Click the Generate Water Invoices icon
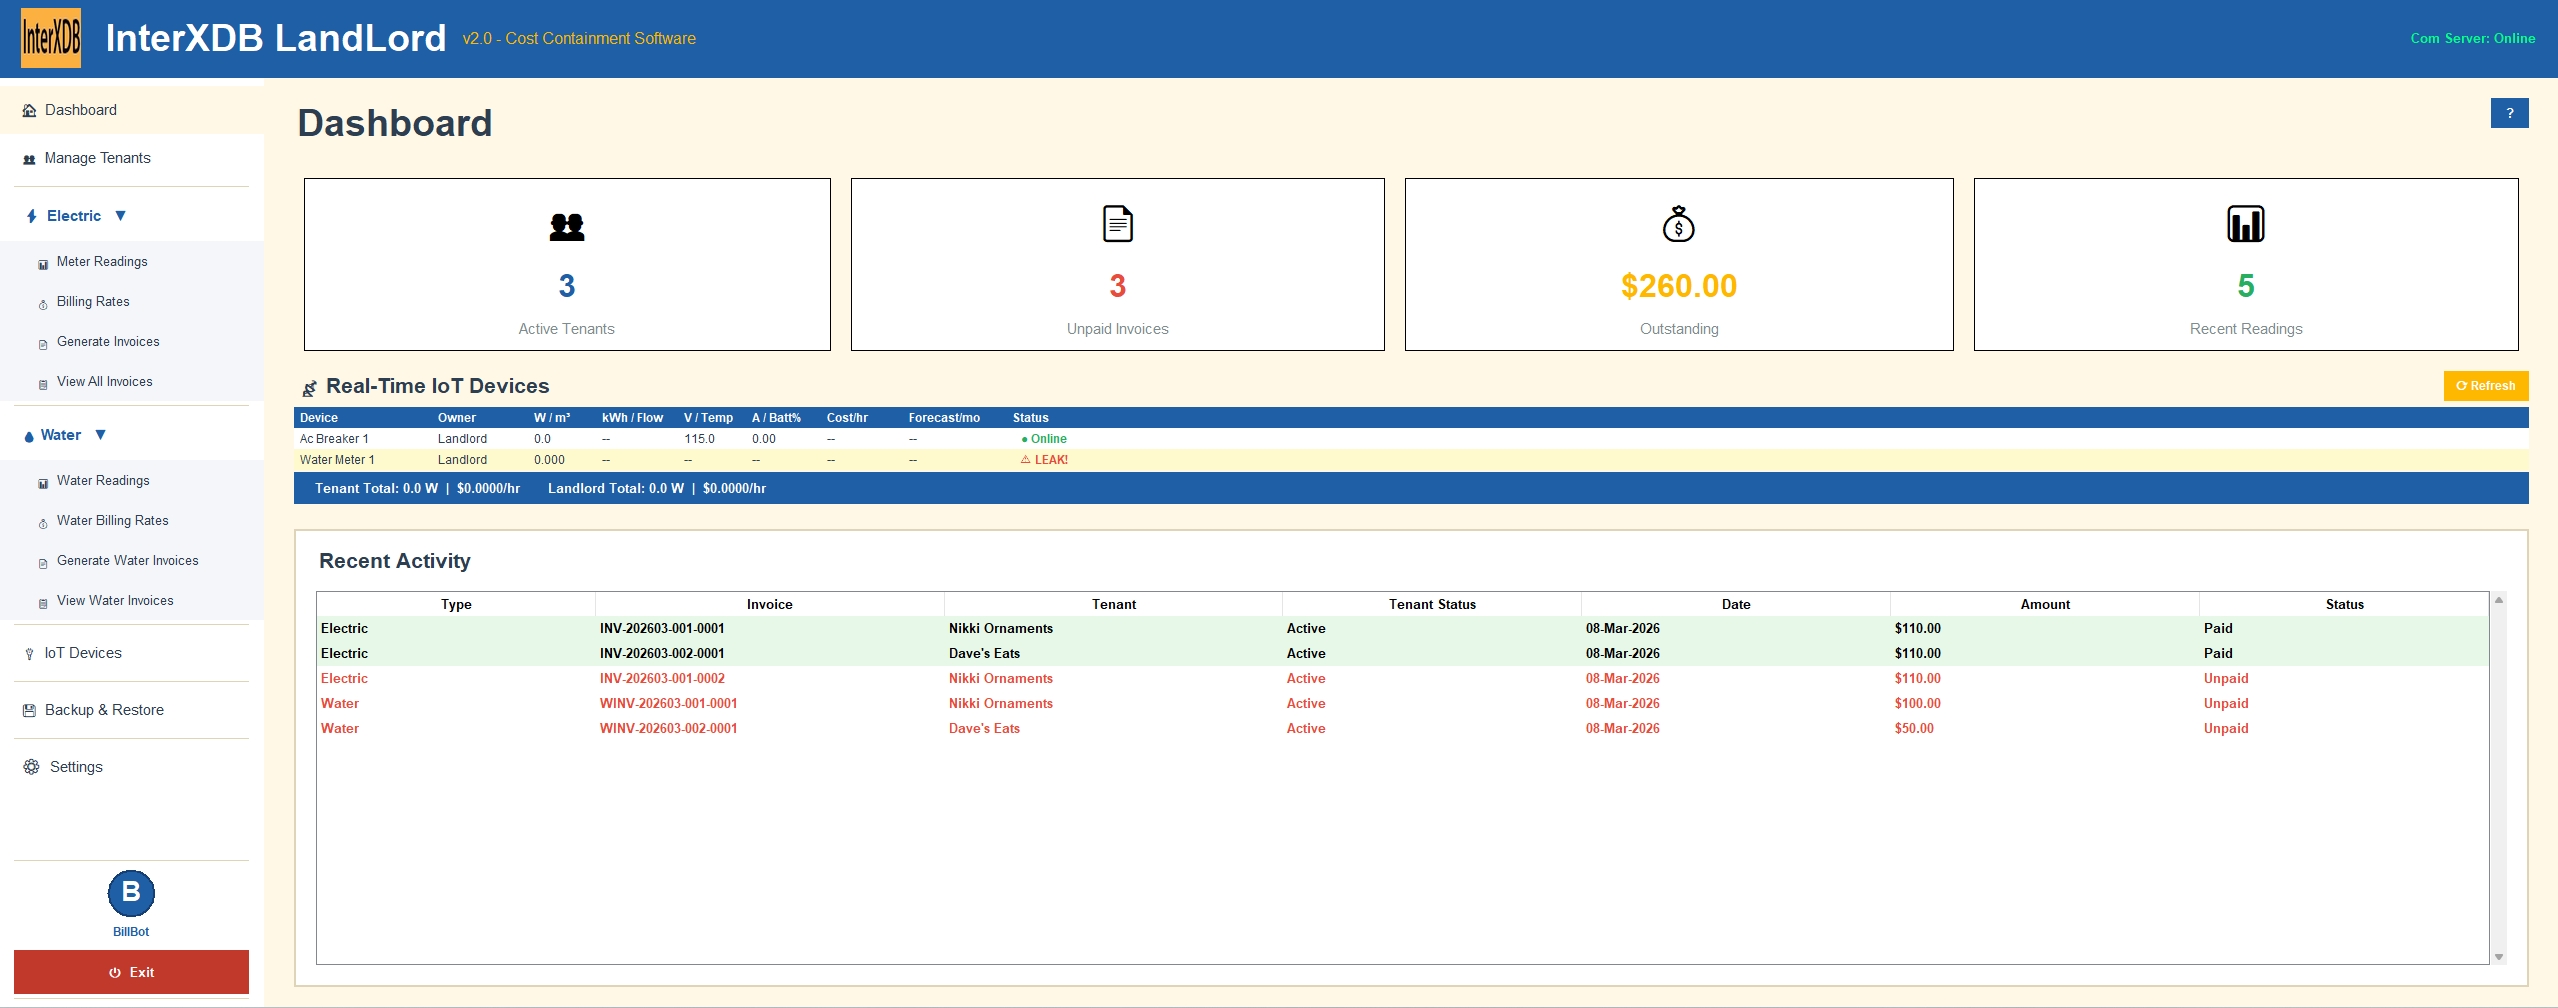Screen dimensions: 2558x1008 coord(43,563)
